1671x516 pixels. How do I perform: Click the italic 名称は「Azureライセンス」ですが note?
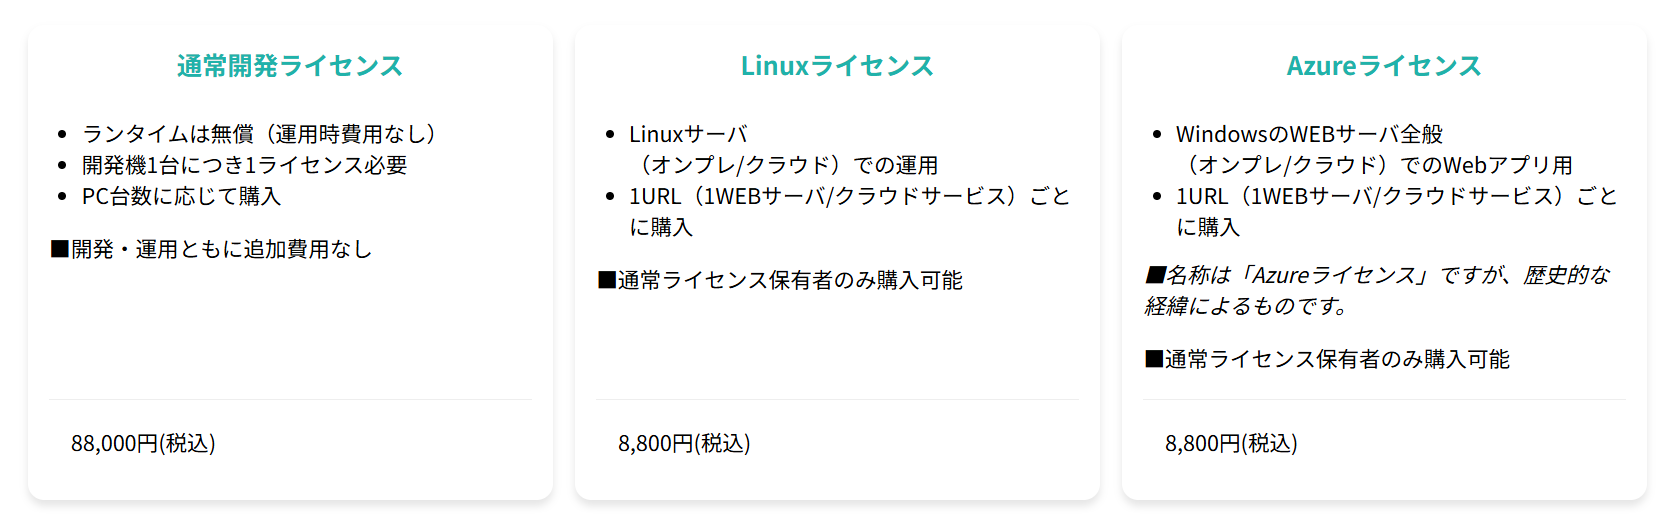pos(1377,290)
